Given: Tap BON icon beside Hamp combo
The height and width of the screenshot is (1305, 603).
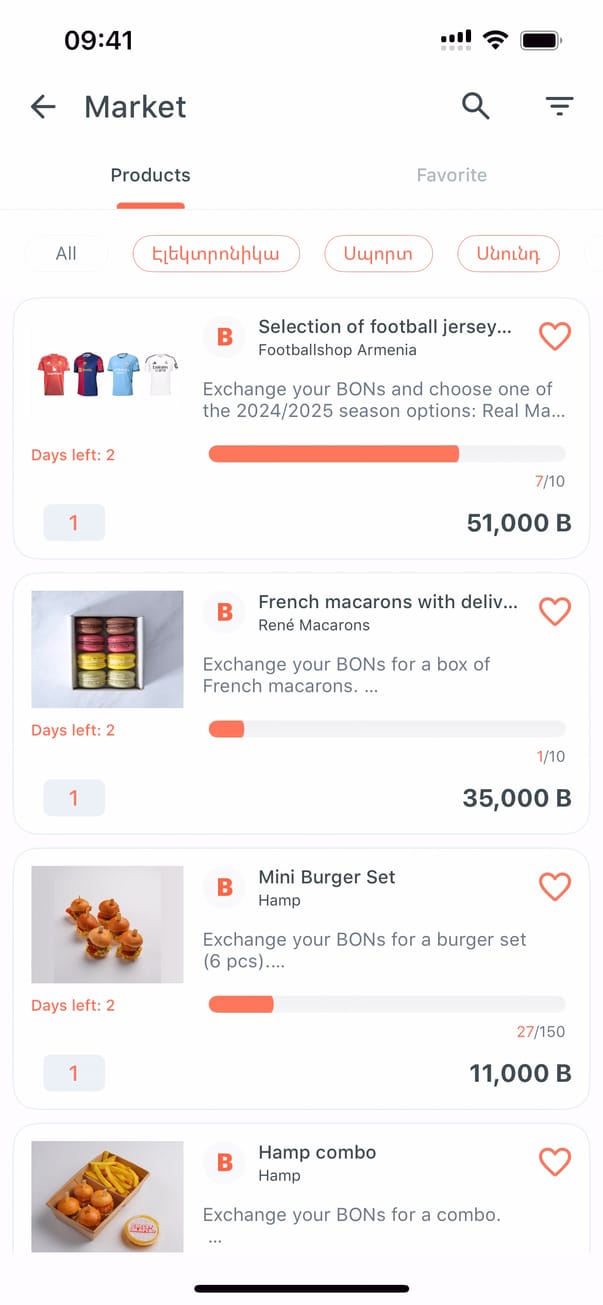Looking at the screenshot, I should [x=225, y=1162].
